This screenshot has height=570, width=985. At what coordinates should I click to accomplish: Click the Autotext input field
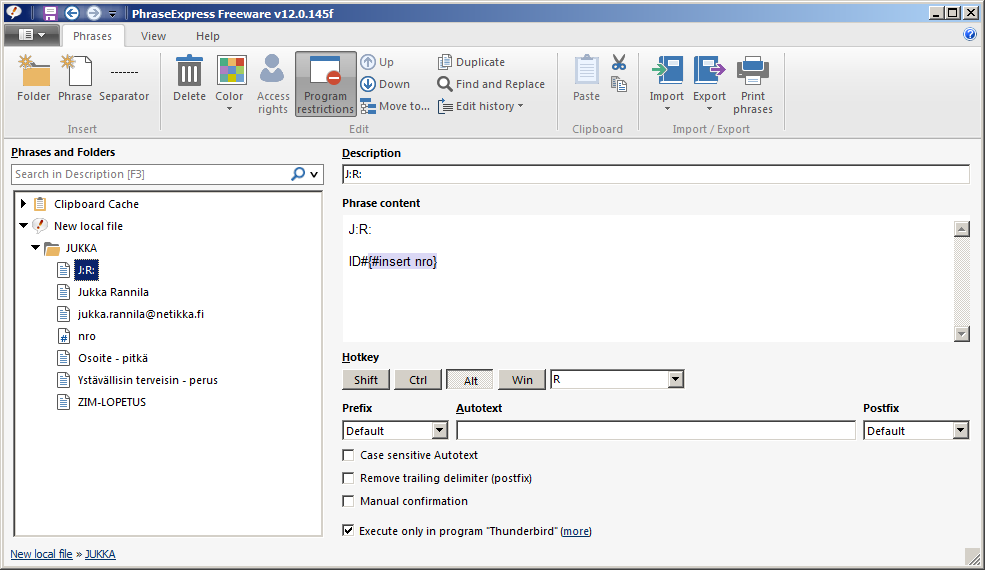(x=656, y=430)
